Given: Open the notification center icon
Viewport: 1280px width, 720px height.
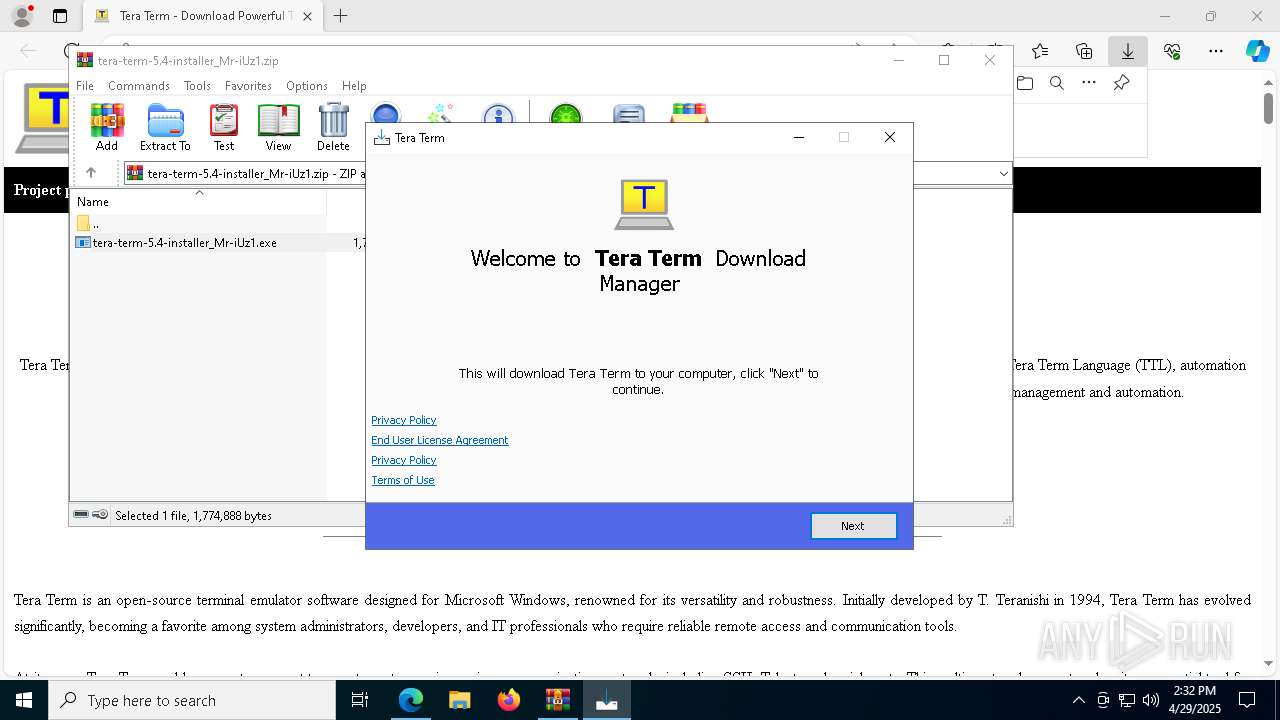Looking at the screenshot, I should click(x=1247, y=700).
